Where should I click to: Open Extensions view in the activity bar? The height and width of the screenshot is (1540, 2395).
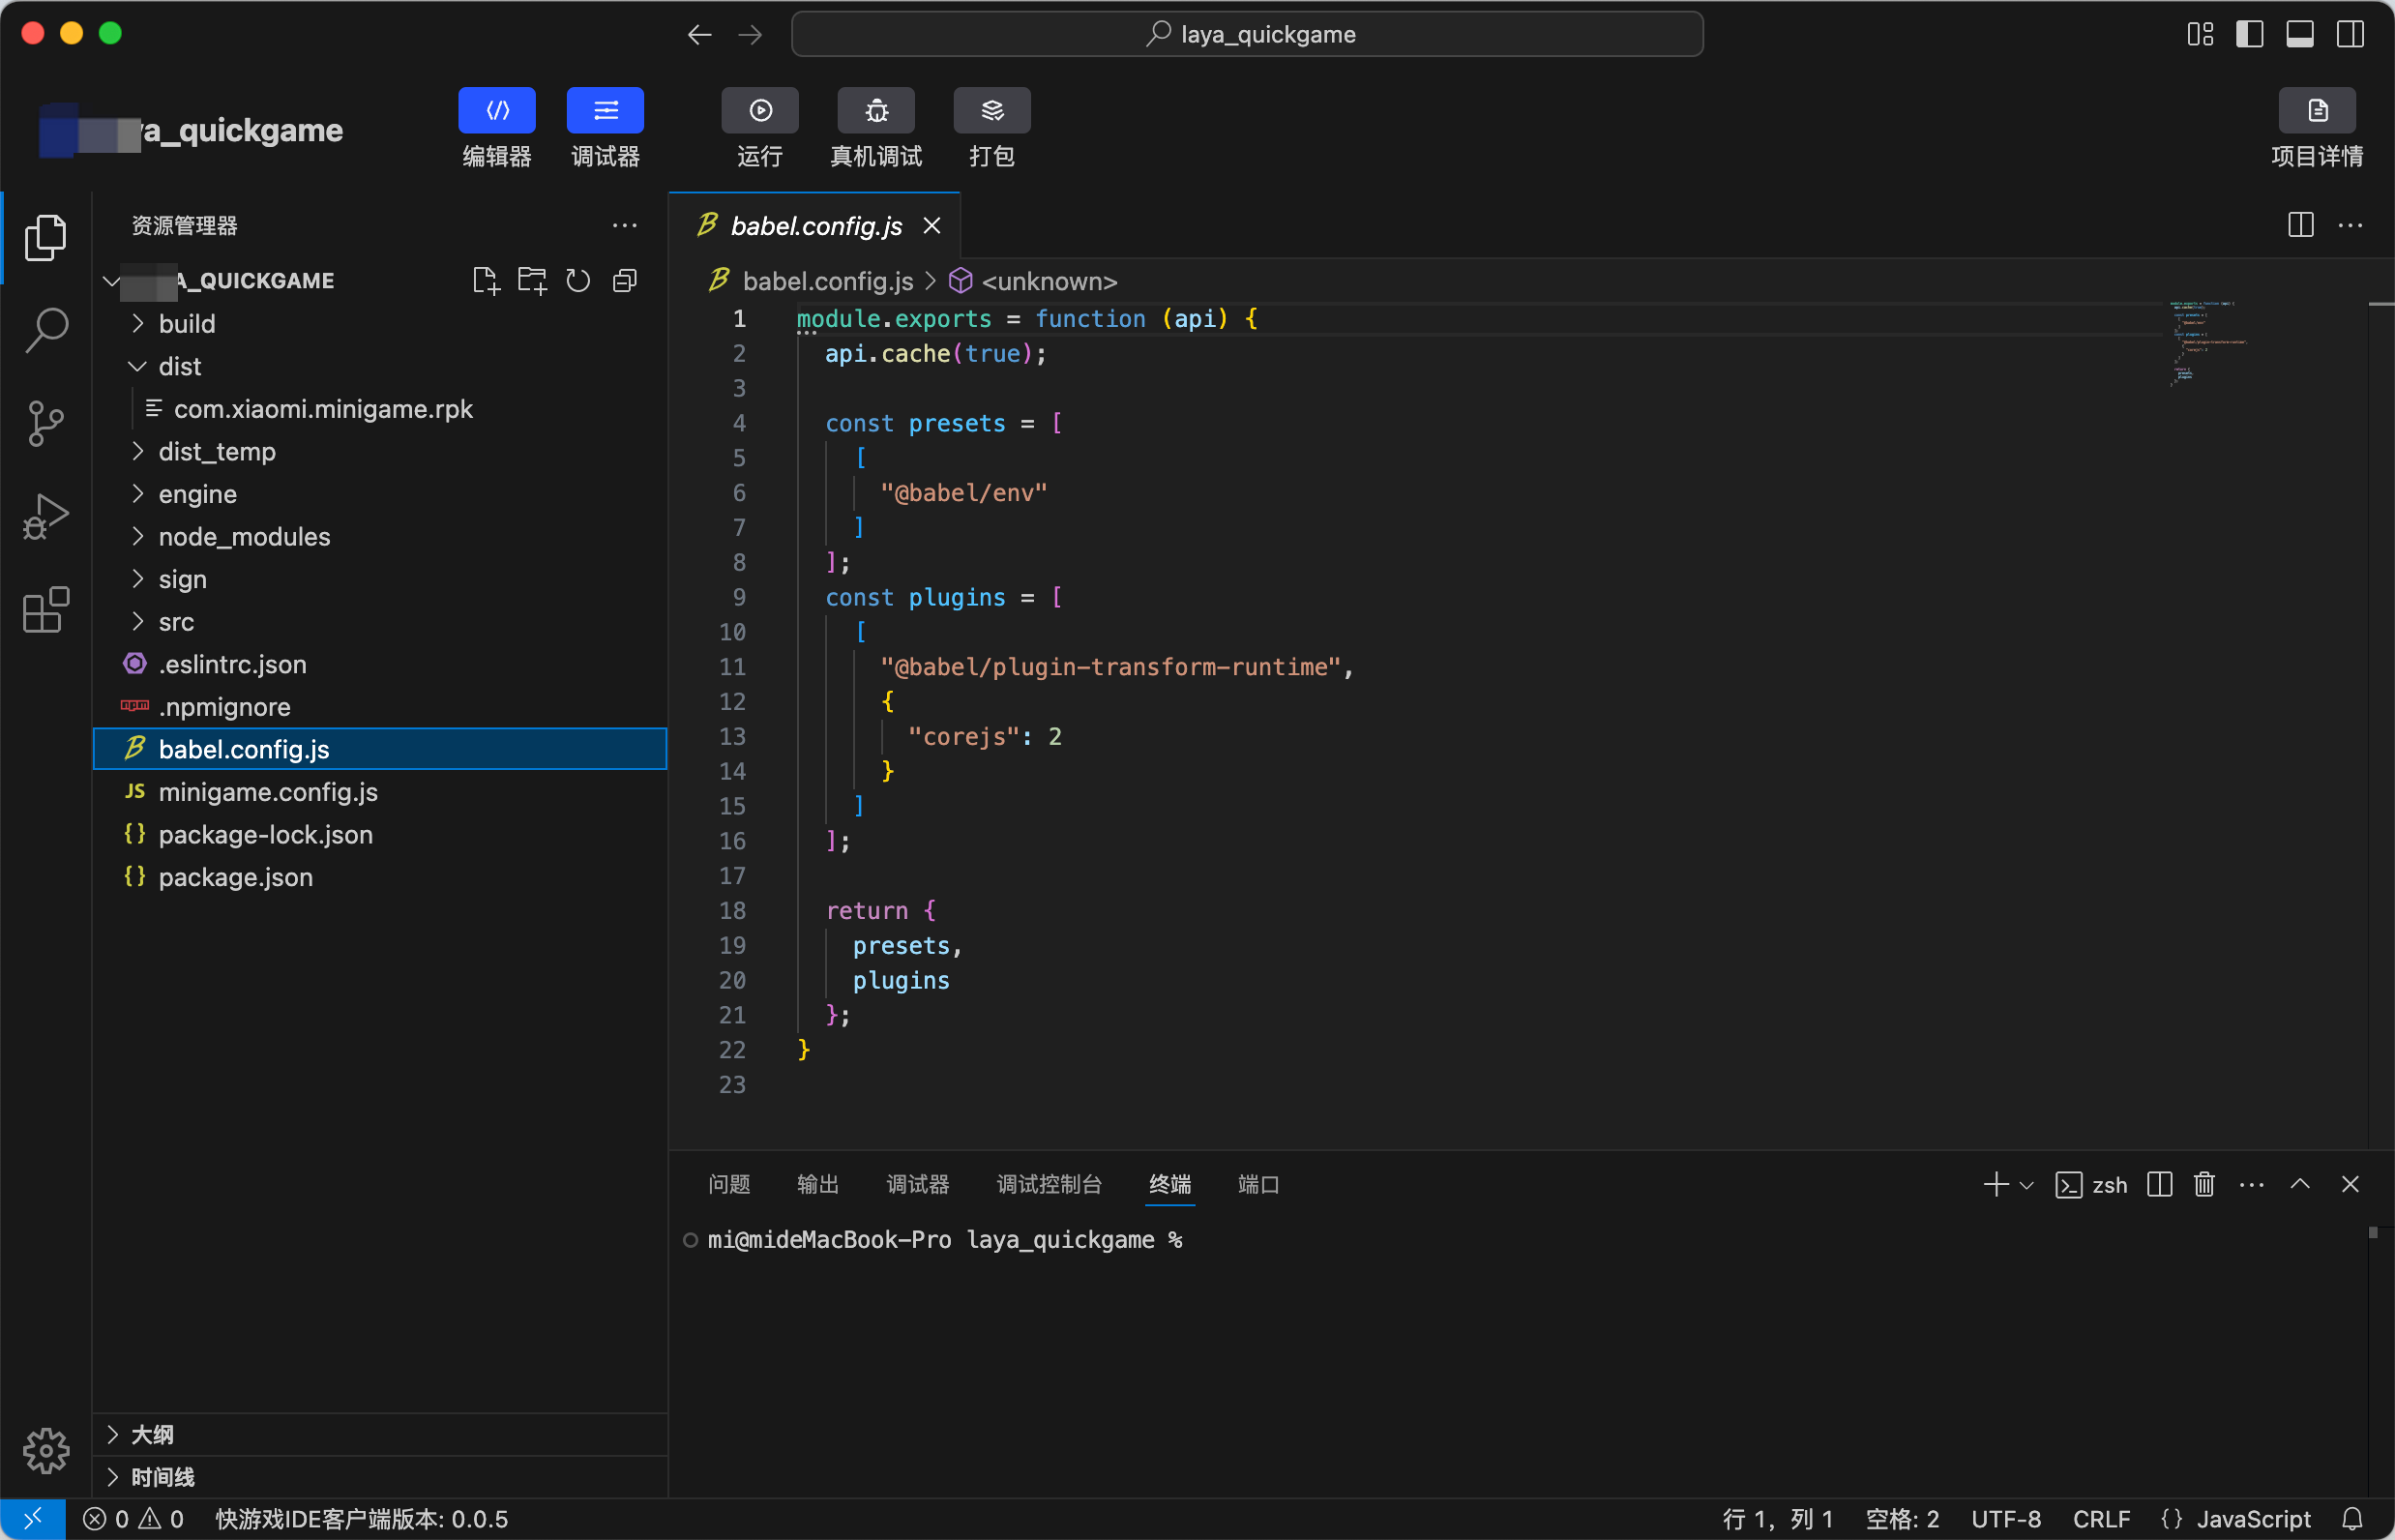46,609
